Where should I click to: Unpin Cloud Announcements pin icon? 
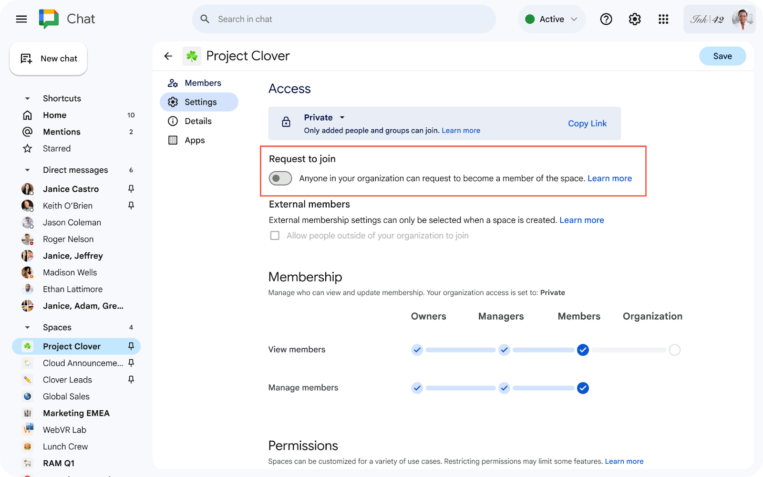pos(131,363)
